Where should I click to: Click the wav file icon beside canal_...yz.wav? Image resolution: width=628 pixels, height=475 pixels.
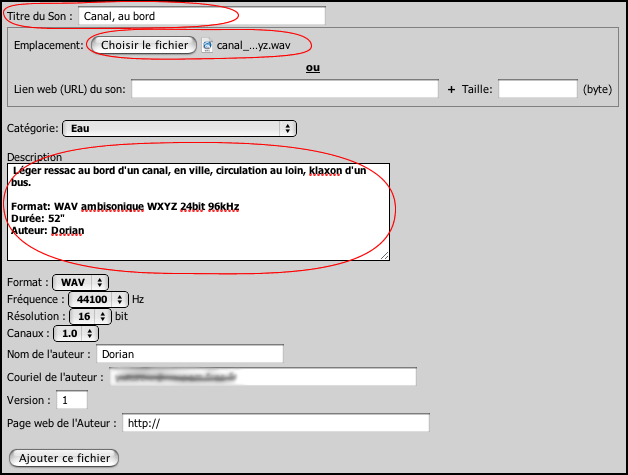(x=208, y=46)
